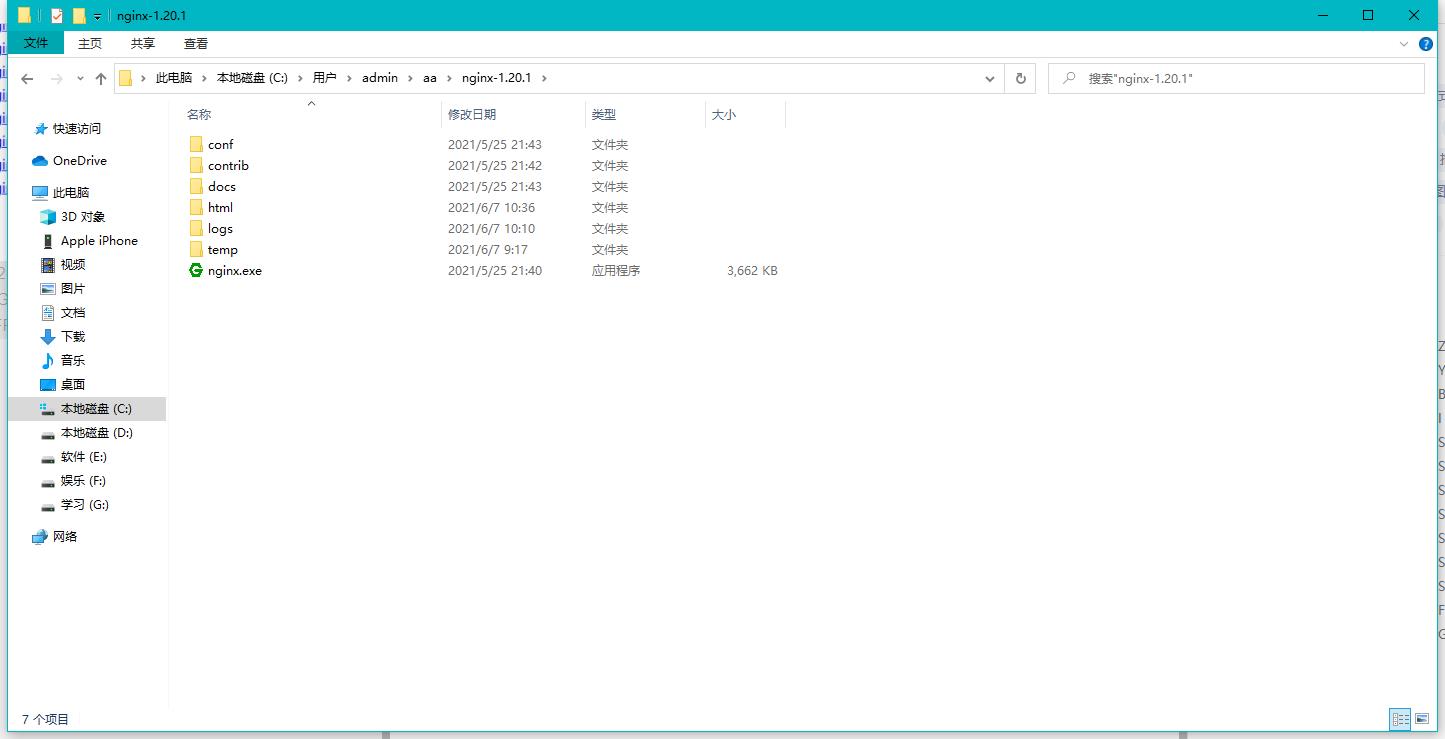This screenshot has width=1445, height=739.
Task: Click the 2021/6/7 10:36 date of html
Action: pos(491,208)
